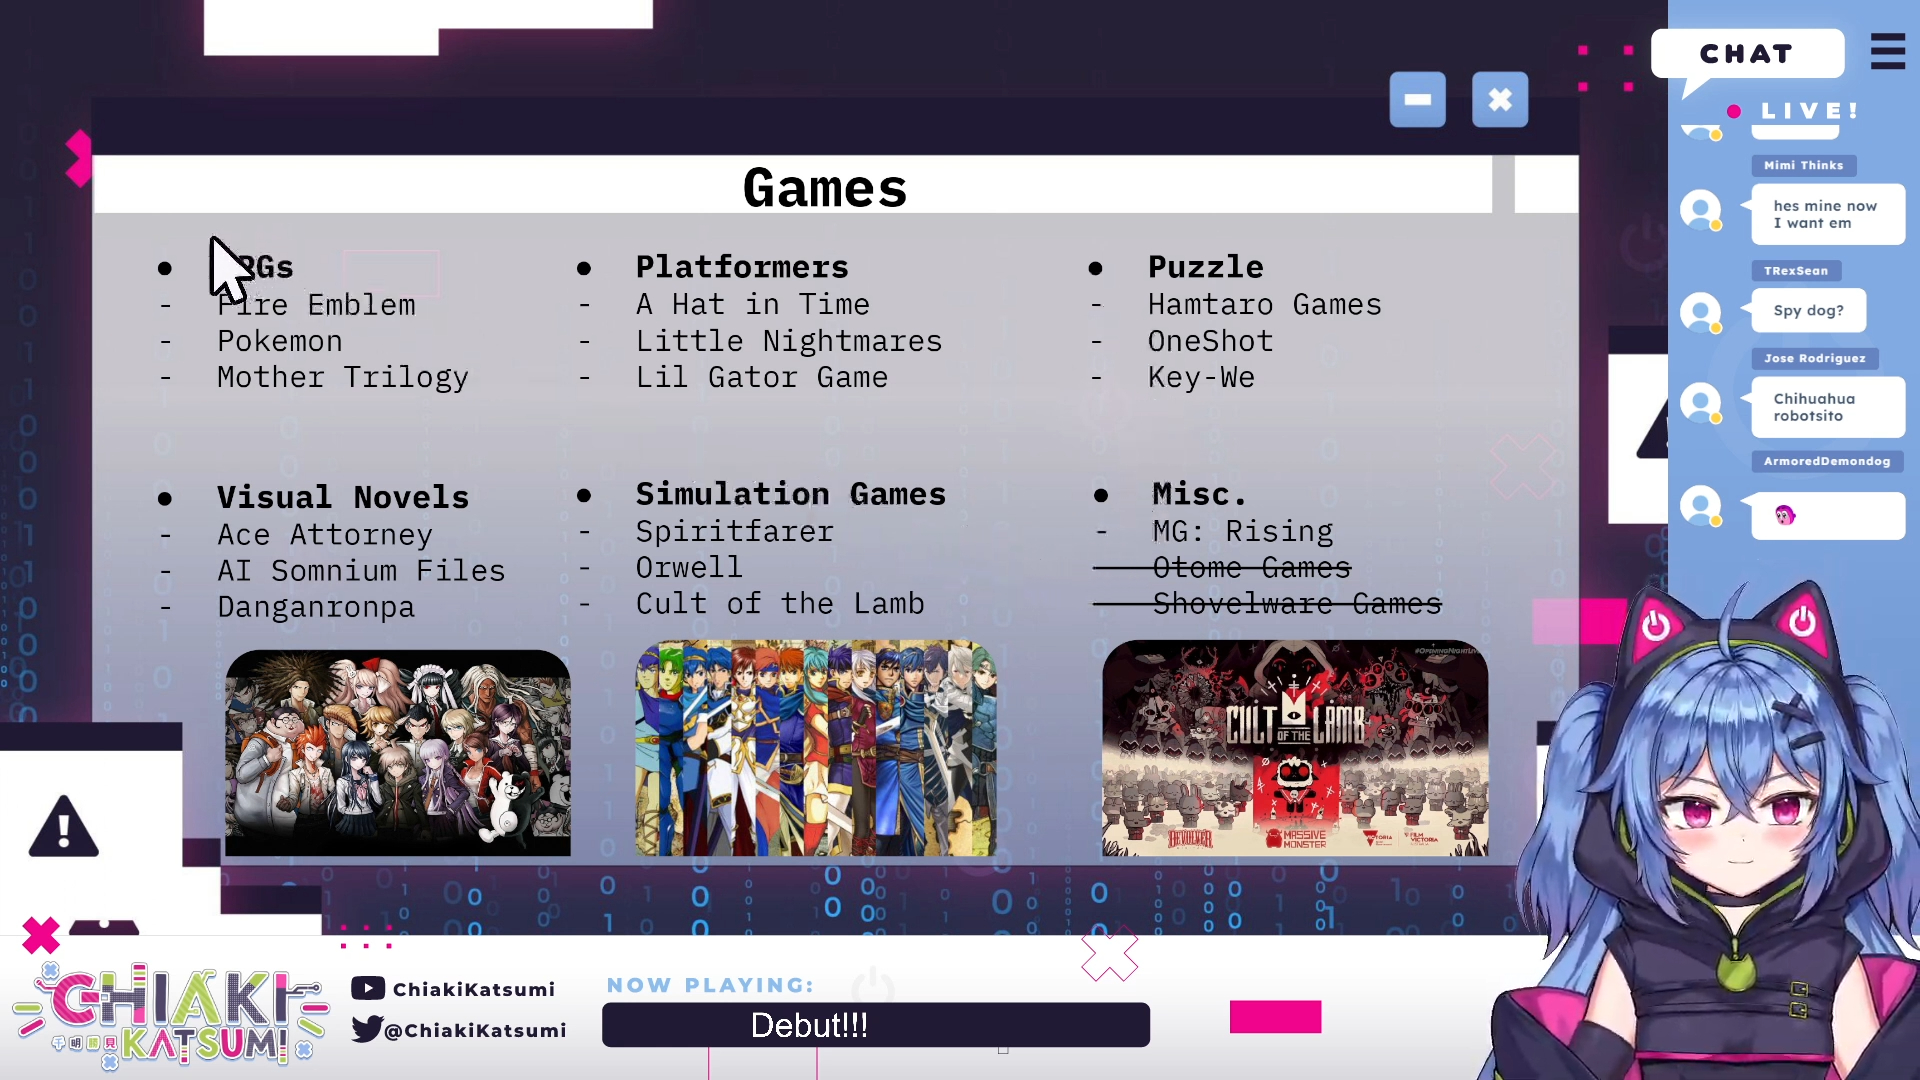Click the 'Fire Emblem' list entry
Screen dimensions: 1920x1080
coord(316,305)
